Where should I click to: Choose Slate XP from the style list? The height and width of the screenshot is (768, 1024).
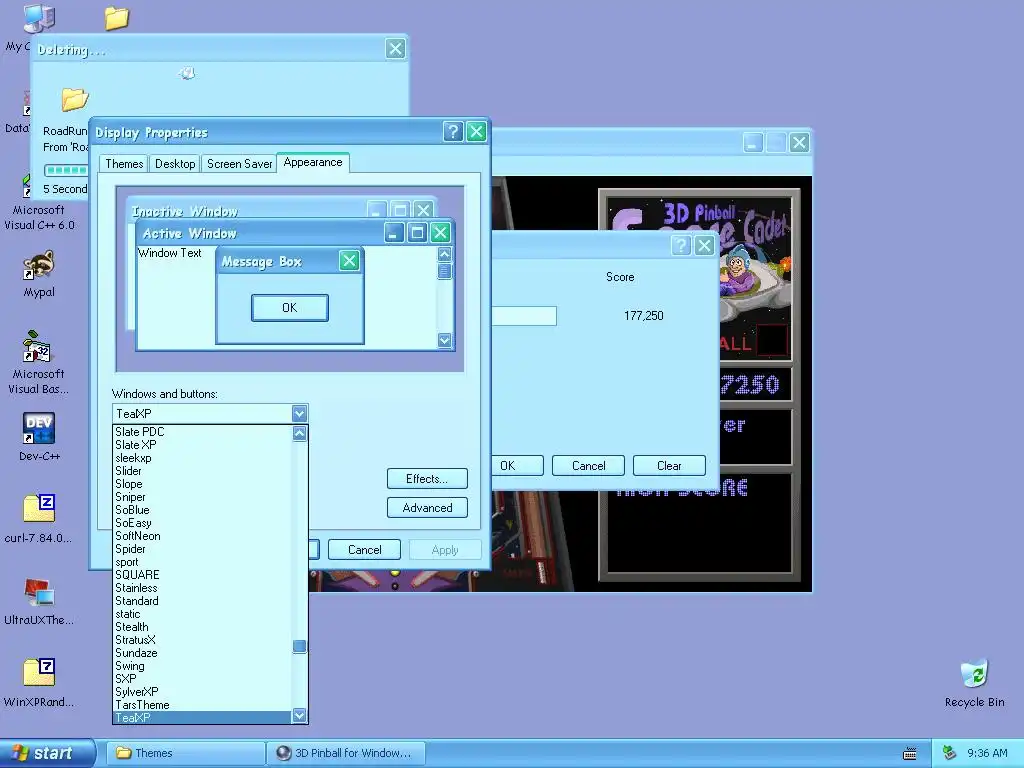[202, 445]
